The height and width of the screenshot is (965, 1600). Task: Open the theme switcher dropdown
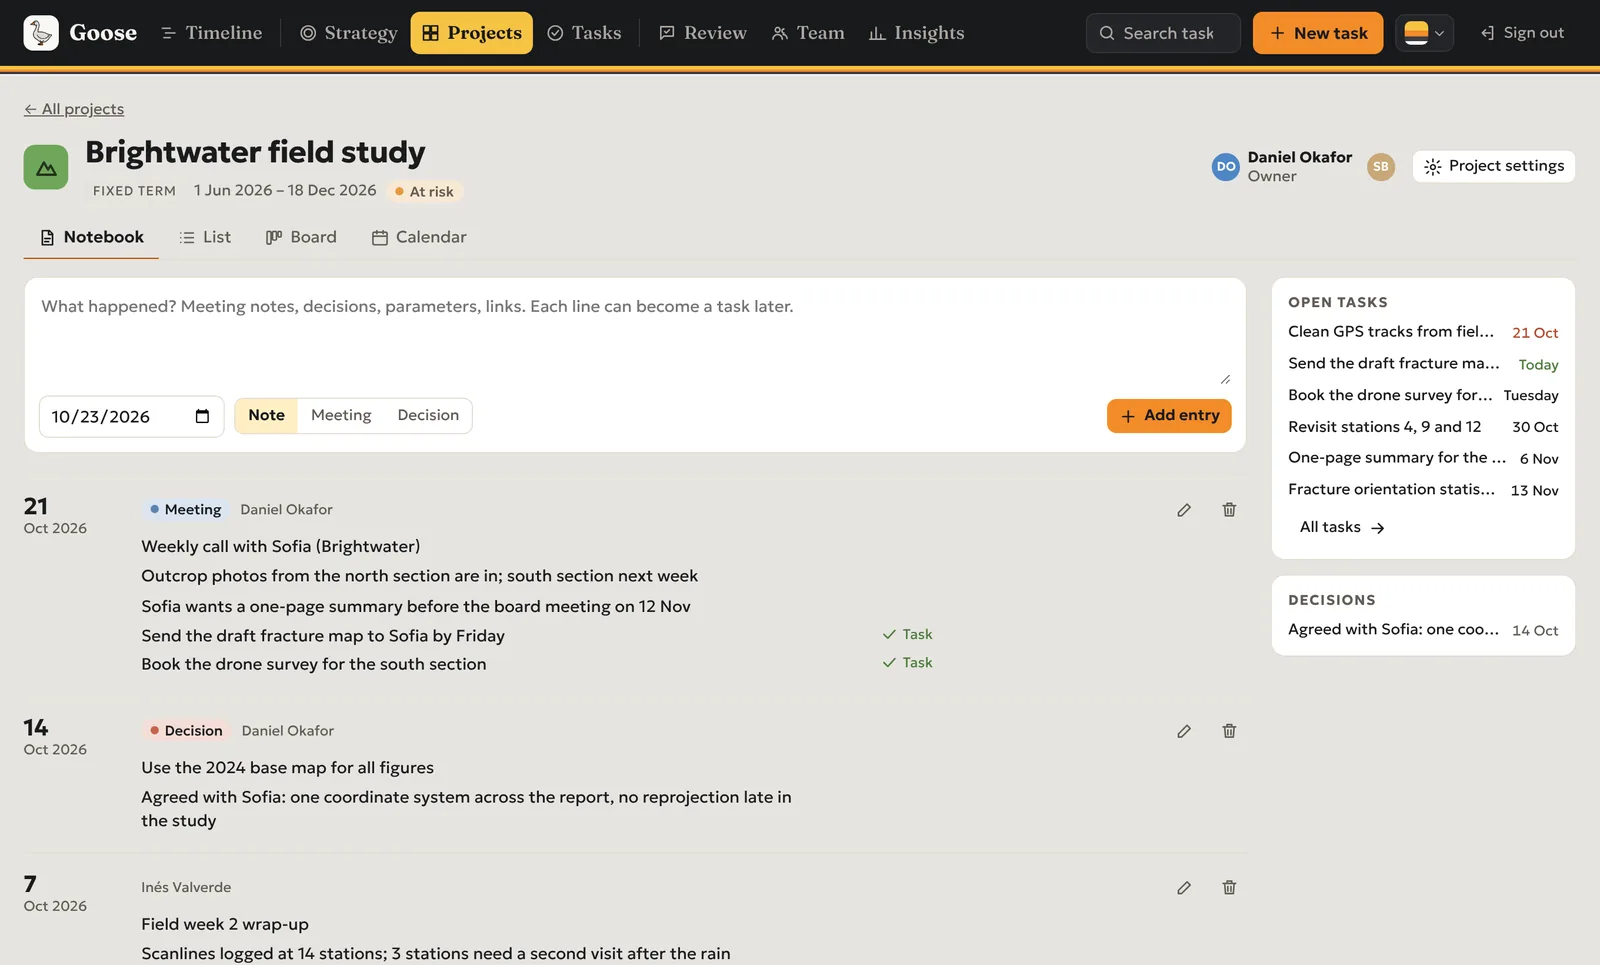1424,33
